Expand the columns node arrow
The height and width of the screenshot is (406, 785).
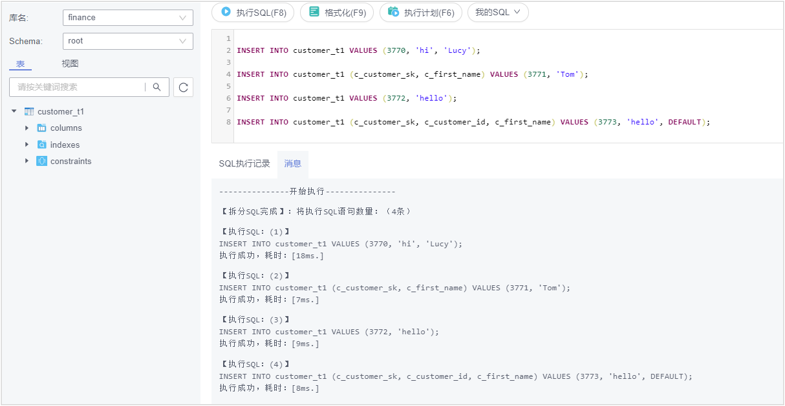(x=27, y=128)
